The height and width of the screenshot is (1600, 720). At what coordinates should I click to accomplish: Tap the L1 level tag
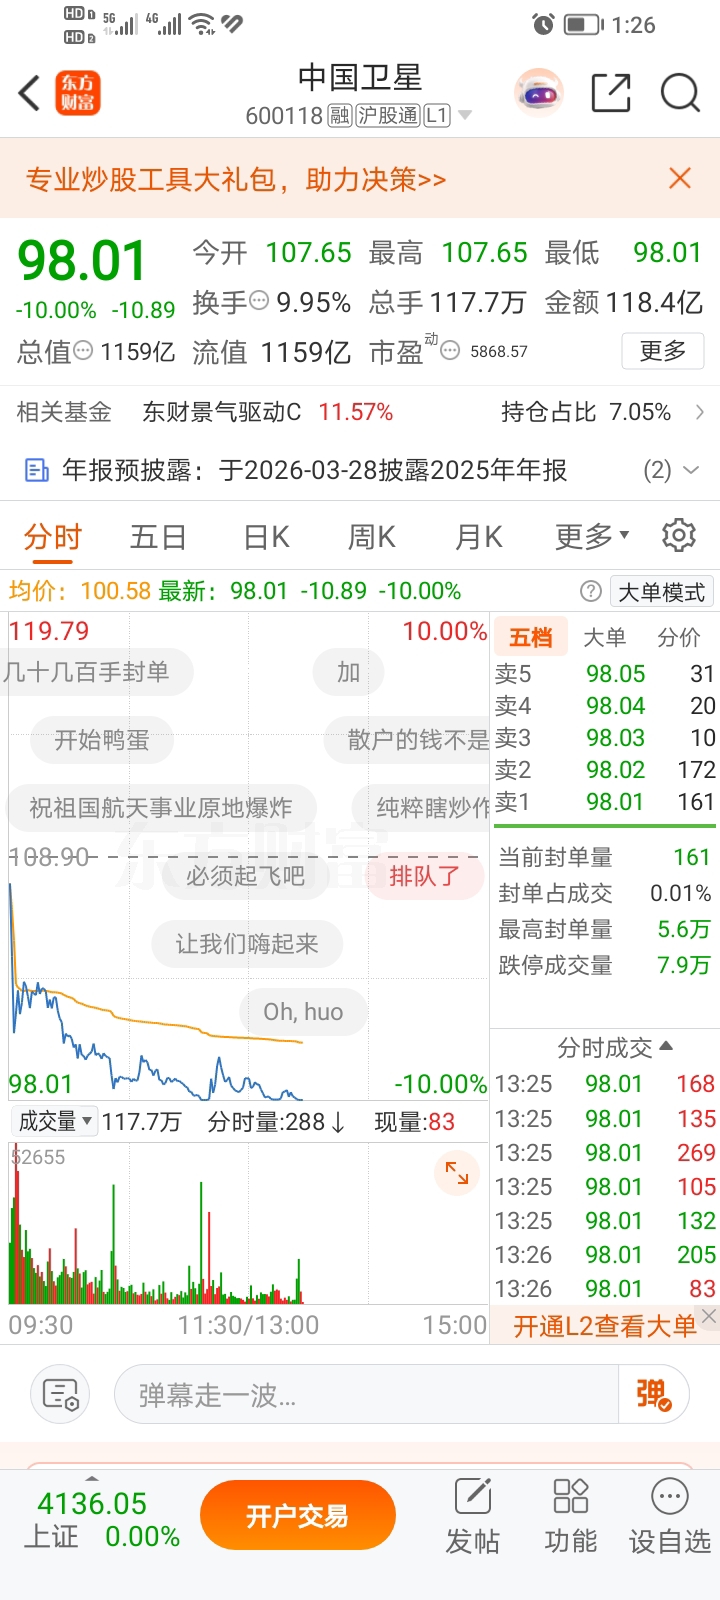[x=437, y=116]
